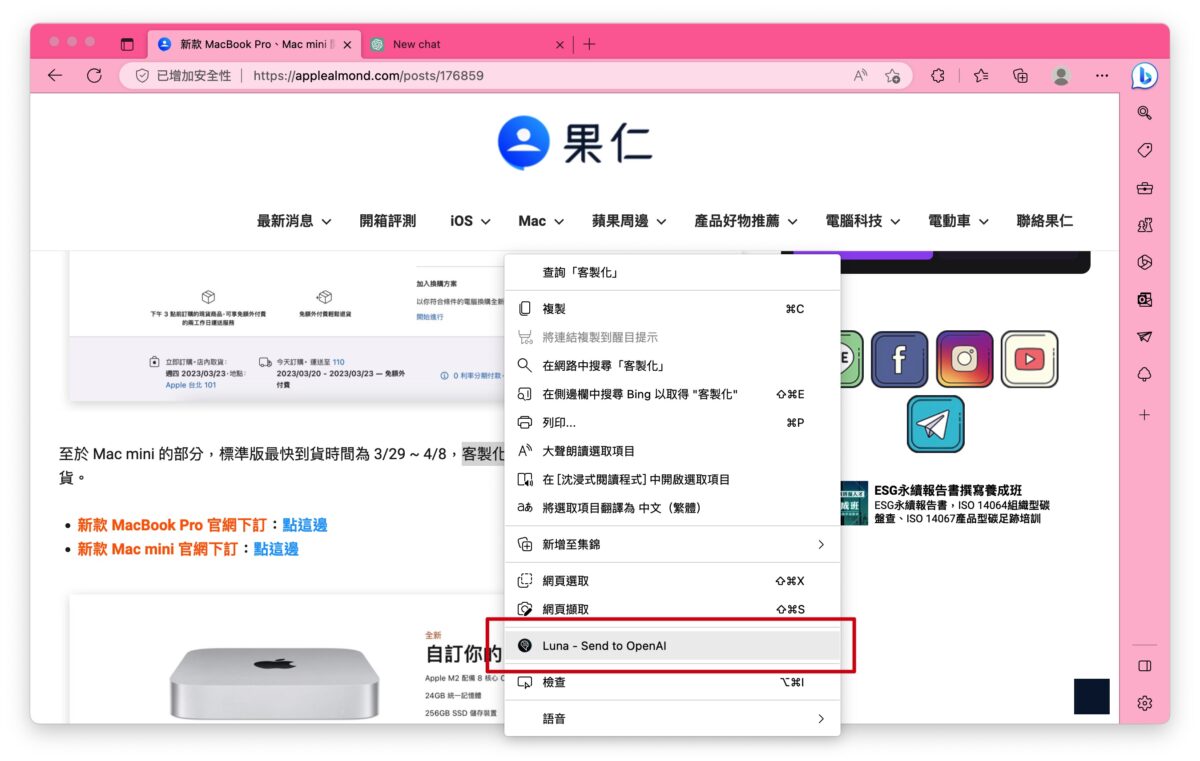Add a sidebar app with plus icon

(1144, 414)
